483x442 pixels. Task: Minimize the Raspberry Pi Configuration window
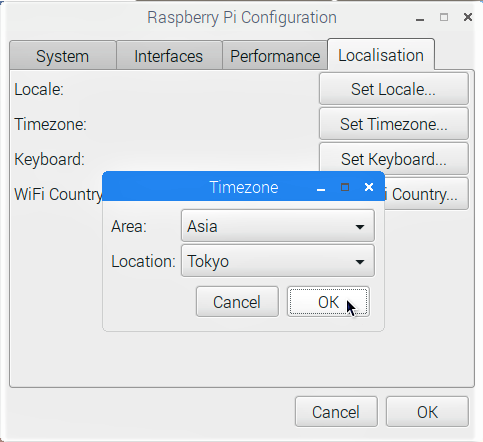(x=420, y=19)
